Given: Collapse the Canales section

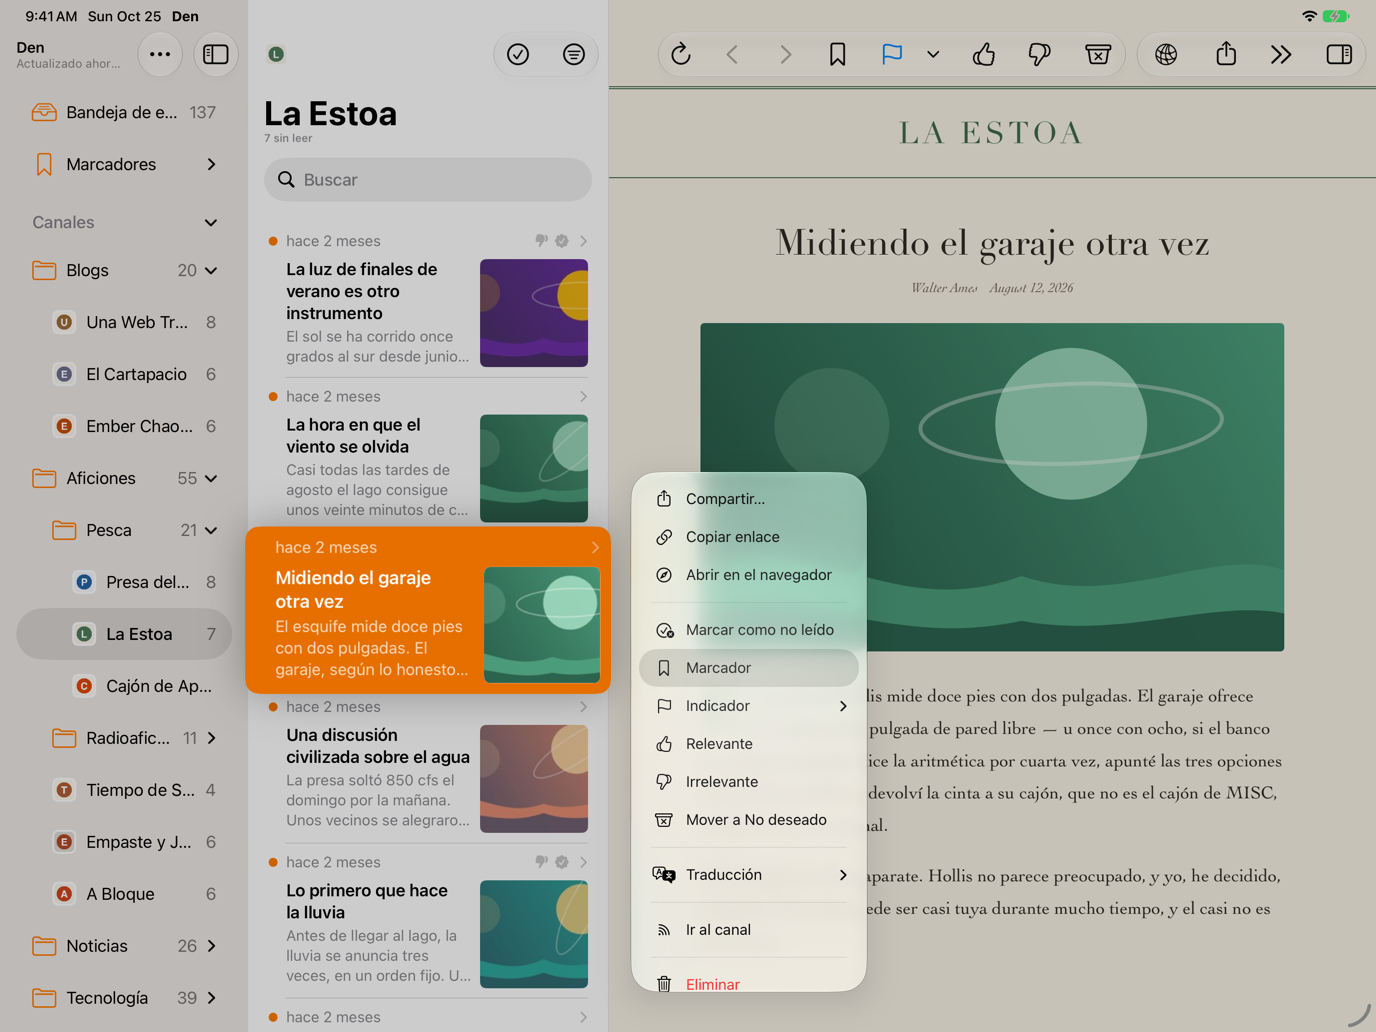Looking at the screenshot, I should pos(211,223).
